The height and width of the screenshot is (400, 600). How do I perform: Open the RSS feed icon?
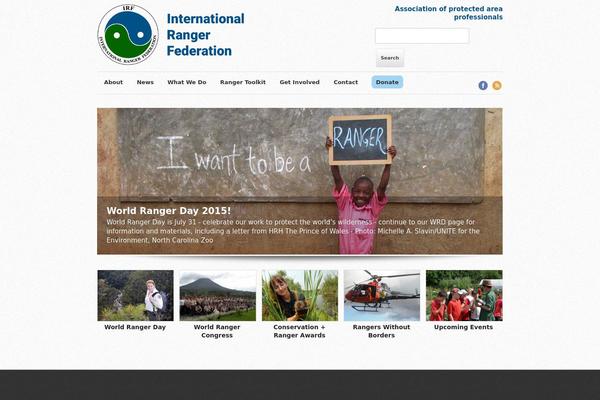(497, 85)
